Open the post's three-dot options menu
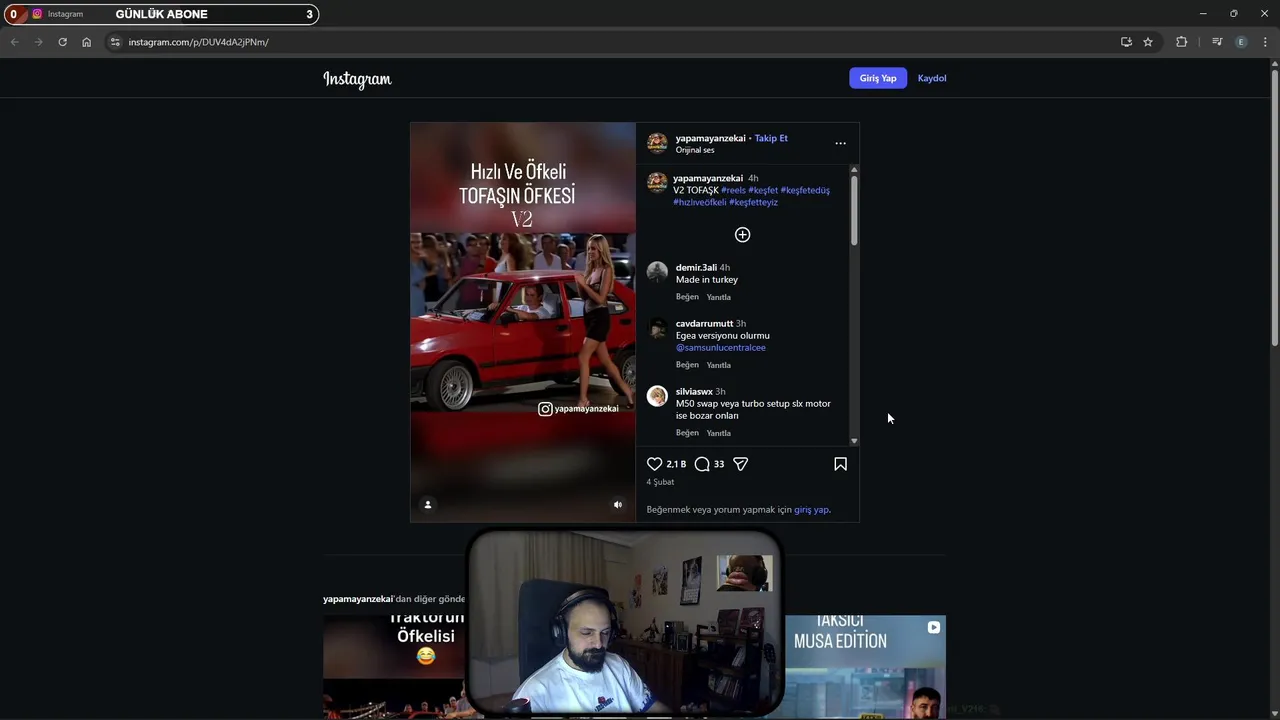The height and width of the screenshot is (720, 1280). pos(840,143)
